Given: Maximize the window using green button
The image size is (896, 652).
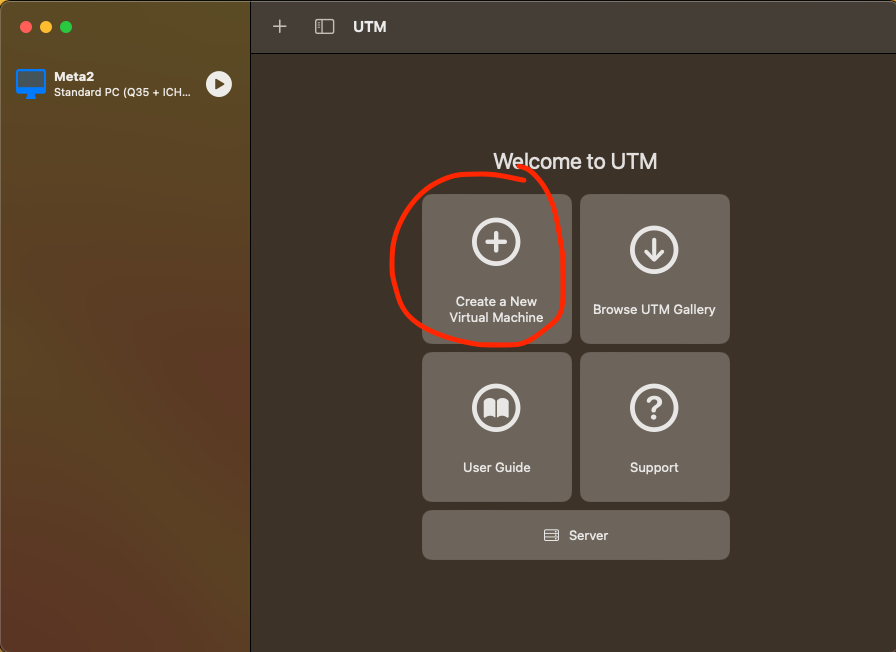Looking at the screenshot, I should click(x=66, y=27).
